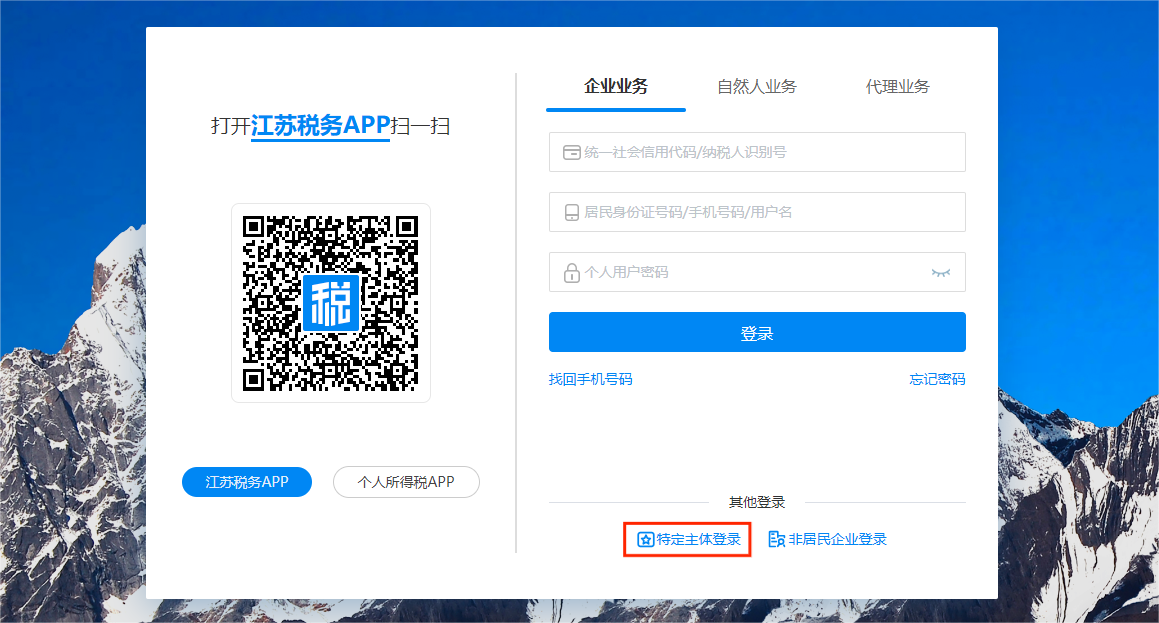Choose the 个人所得税APP button
This screenshot has width=1159, height=623.
pyautogui.click(x=406, y=482)
